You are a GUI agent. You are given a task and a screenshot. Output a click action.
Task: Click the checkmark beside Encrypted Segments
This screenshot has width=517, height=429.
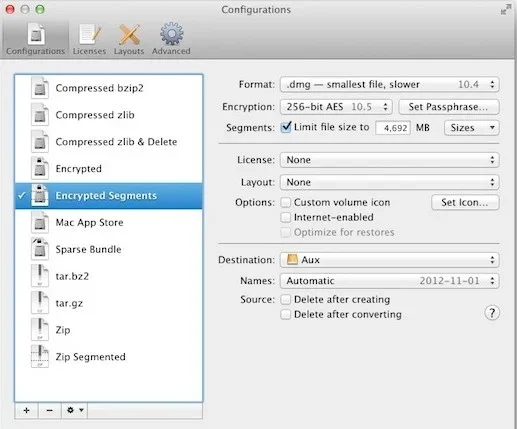[22, 195]
